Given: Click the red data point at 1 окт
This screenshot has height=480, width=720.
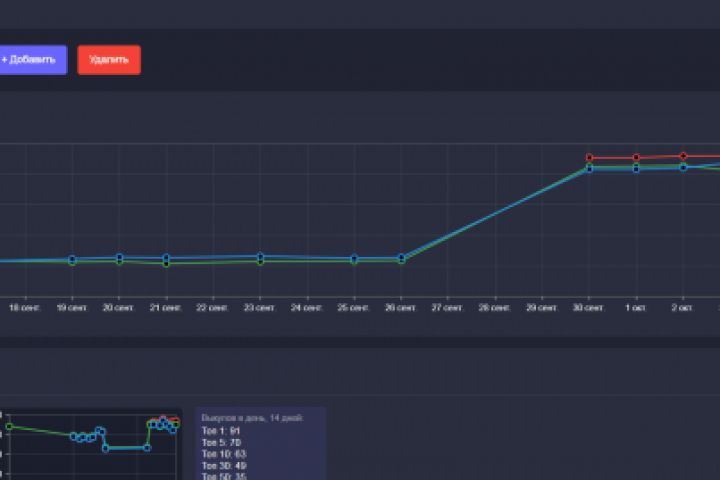Looking at the screenshot, I should [x=636, y=158].
